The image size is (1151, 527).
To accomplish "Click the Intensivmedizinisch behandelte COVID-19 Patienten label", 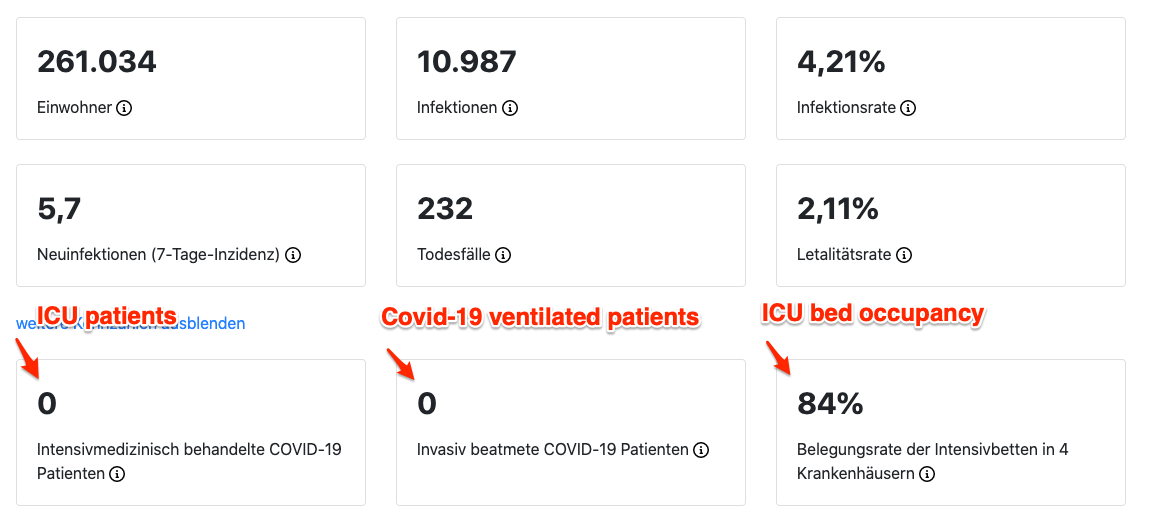I will [x=189, y=450].
